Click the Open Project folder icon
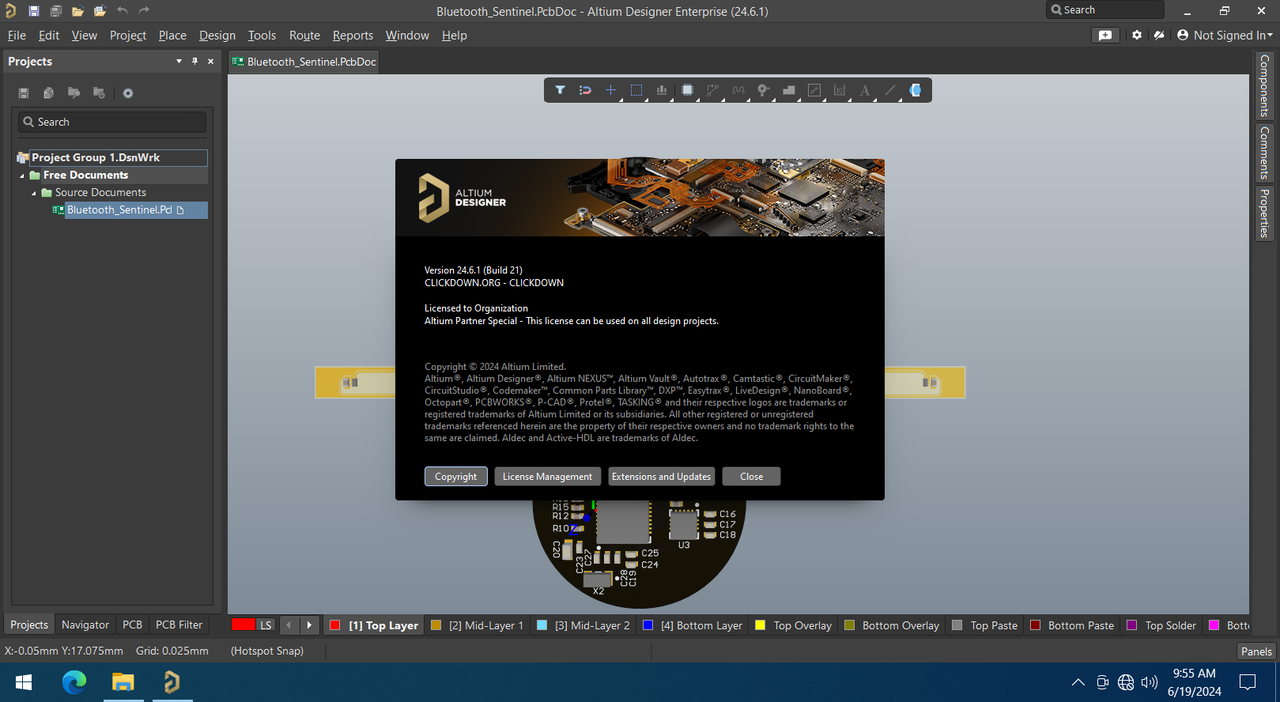The width and height of the screenshot is (1280, 702). point(100,11)
